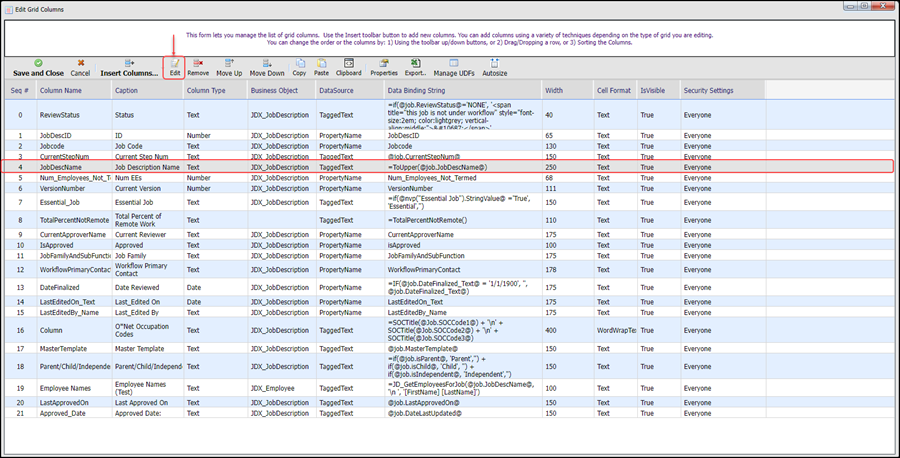Select the CurrentApproverName column name cell

[74, 234]
